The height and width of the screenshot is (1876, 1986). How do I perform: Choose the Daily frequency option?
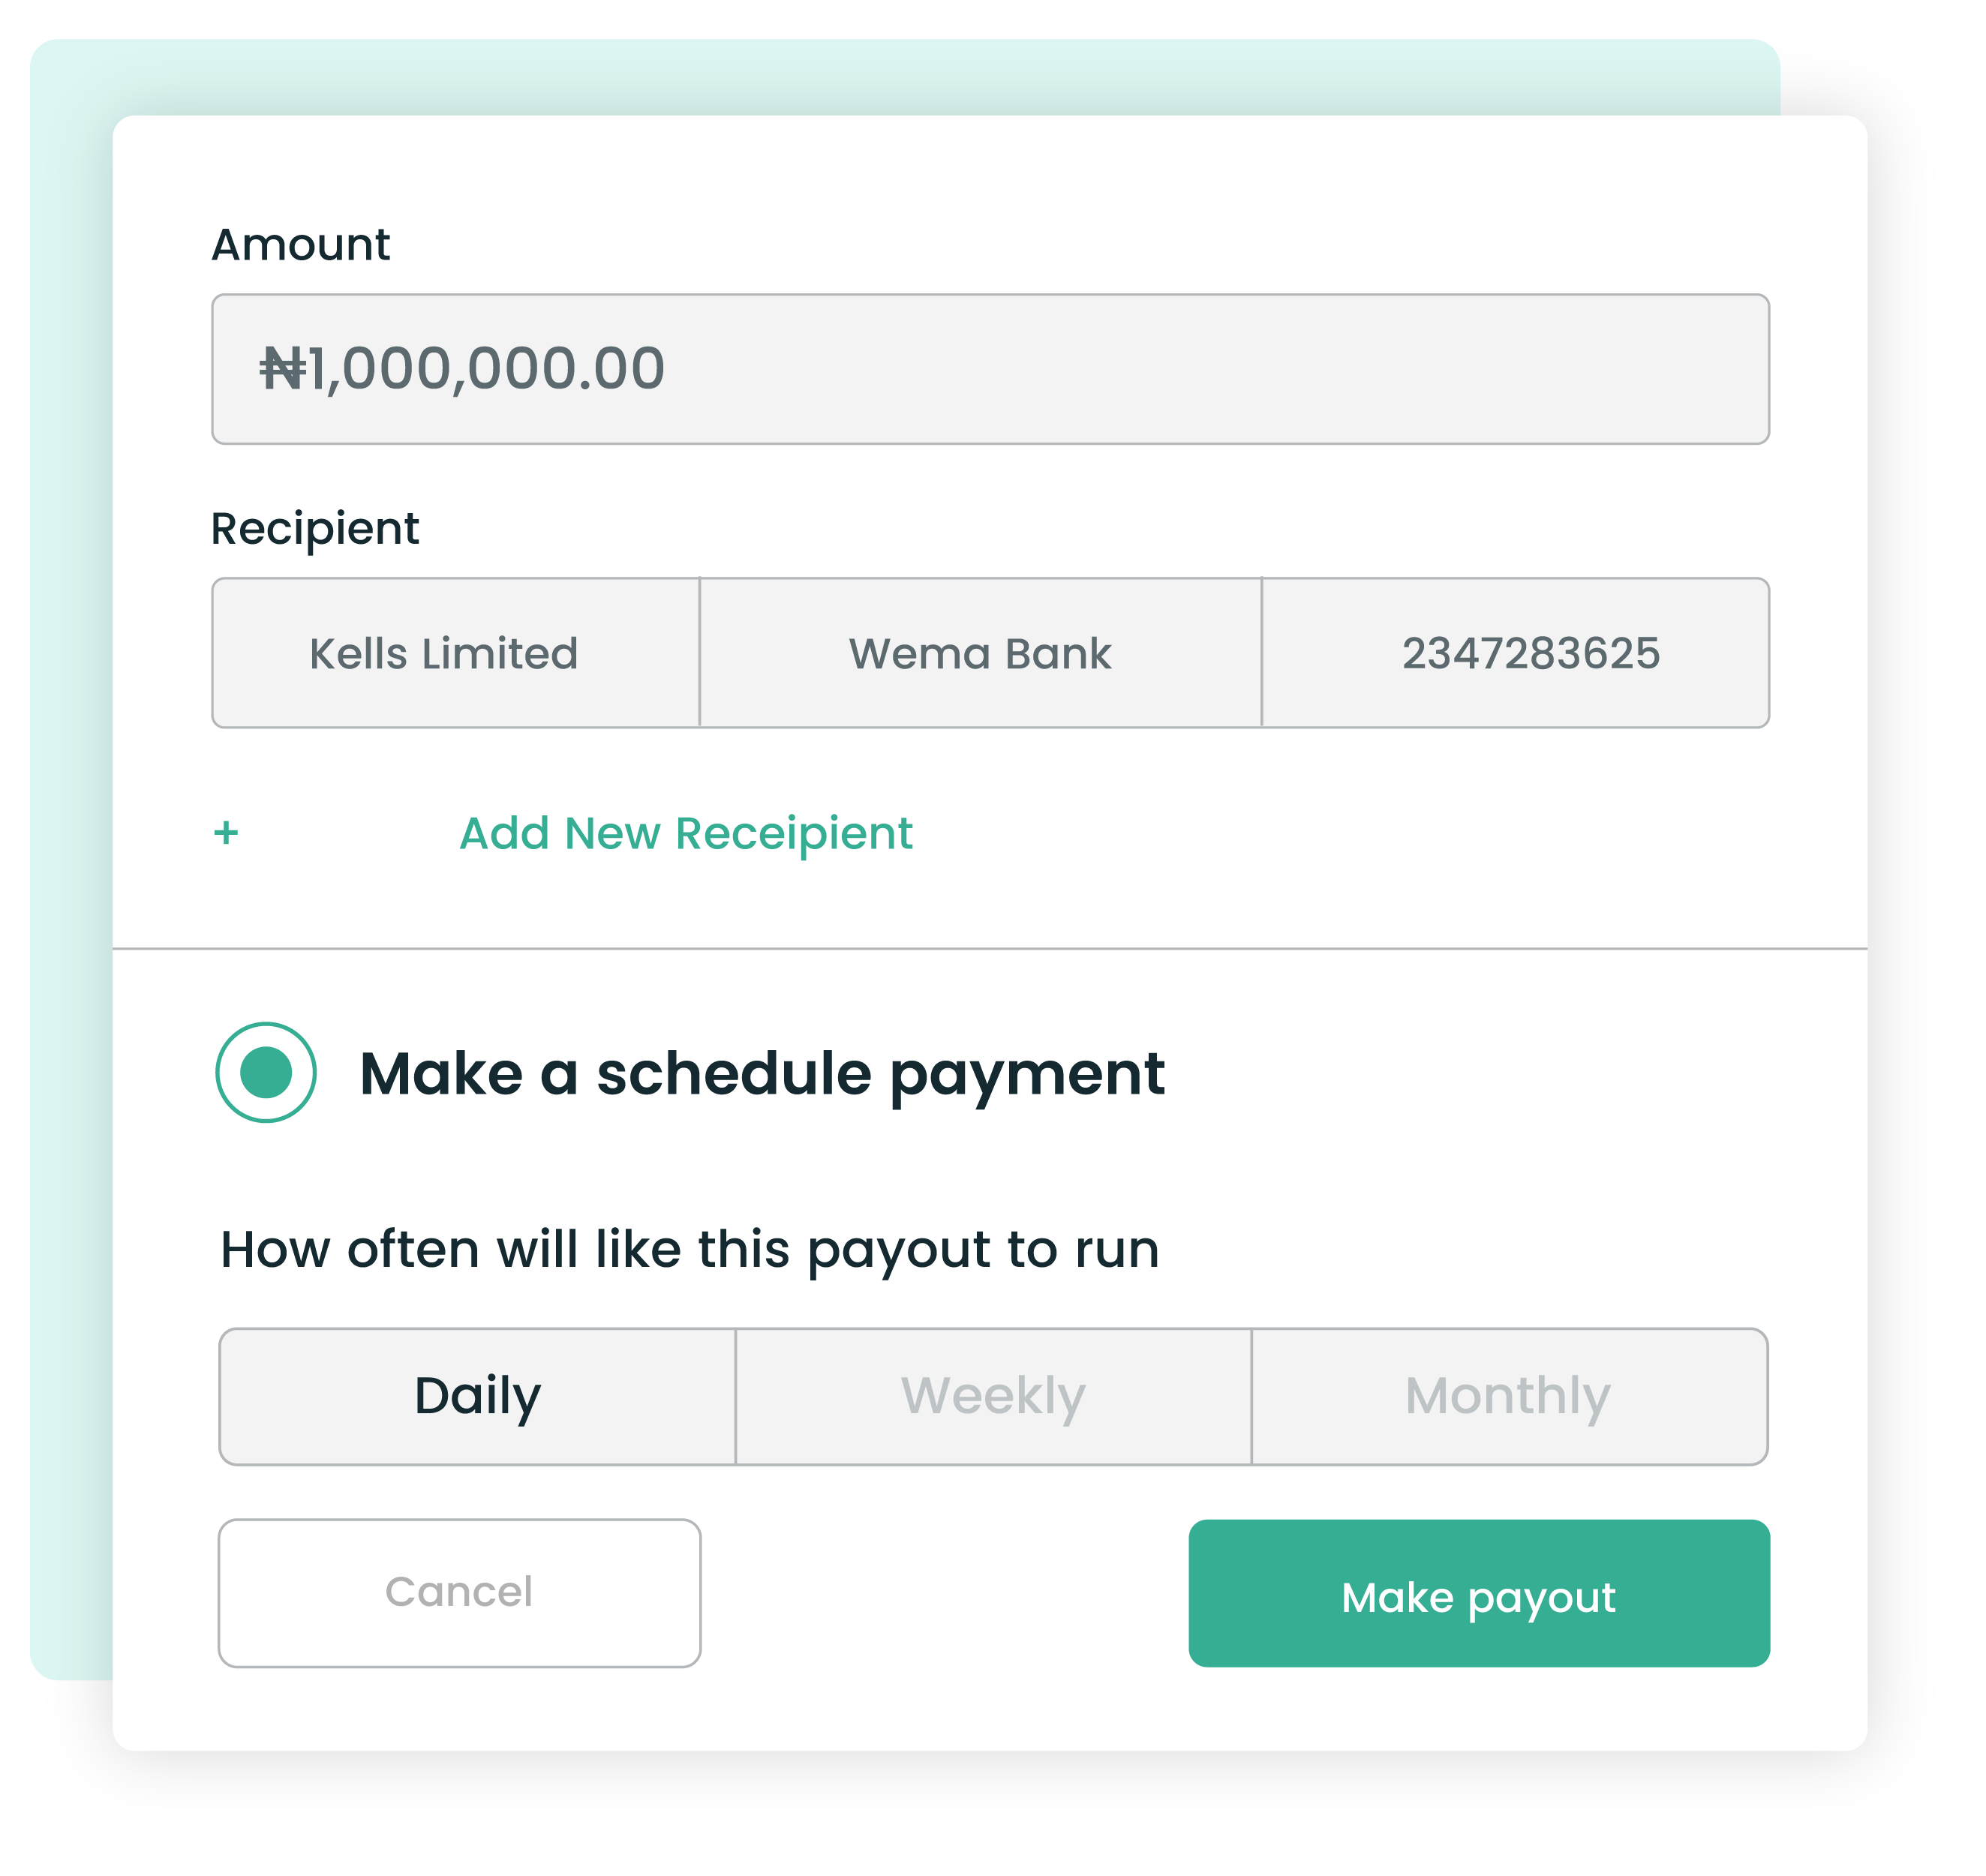[477, 1396]
